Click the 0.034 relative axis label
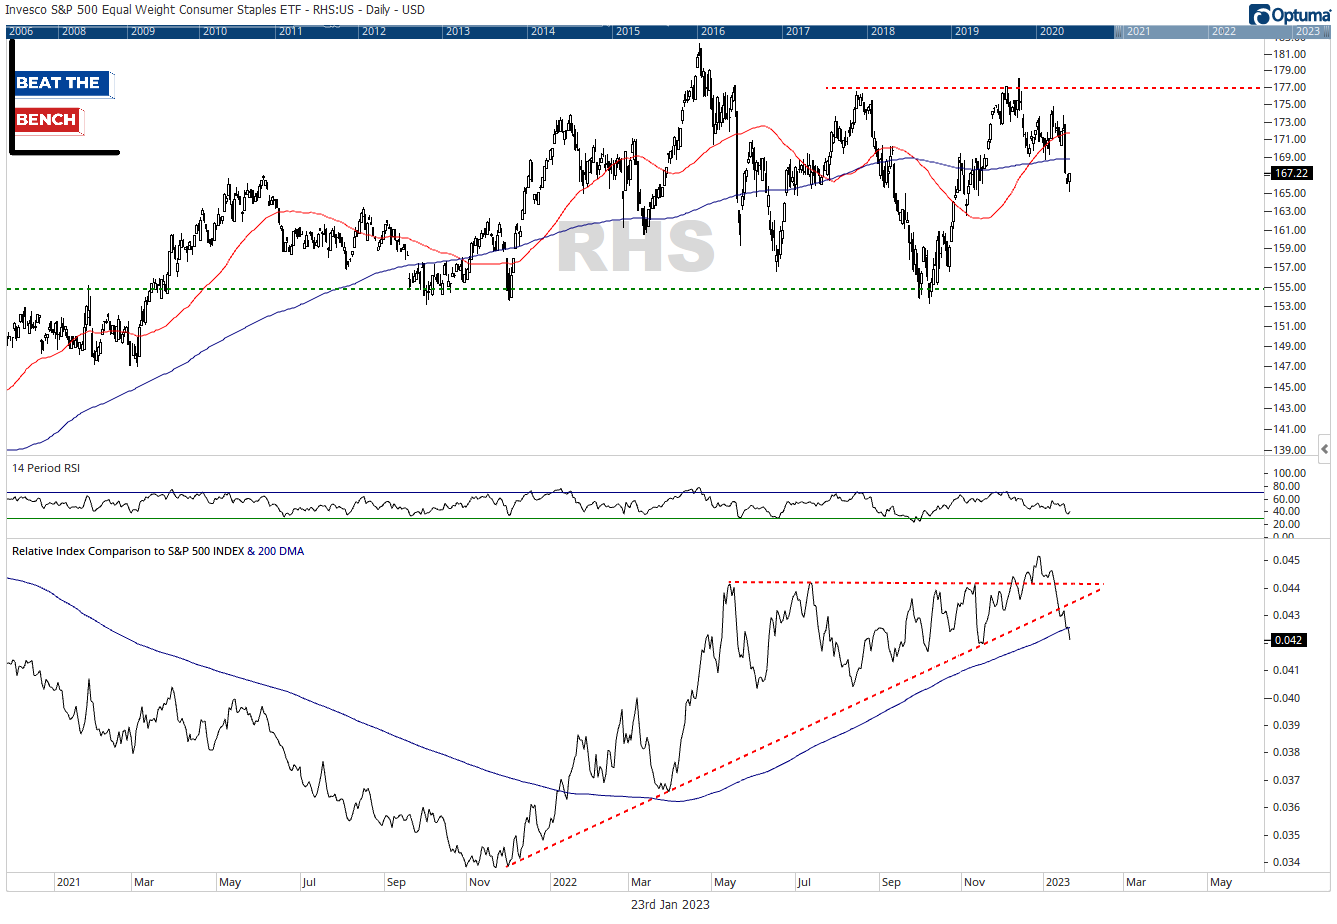This screenshot has width=1337, height=924. [x=1287, y=862]
